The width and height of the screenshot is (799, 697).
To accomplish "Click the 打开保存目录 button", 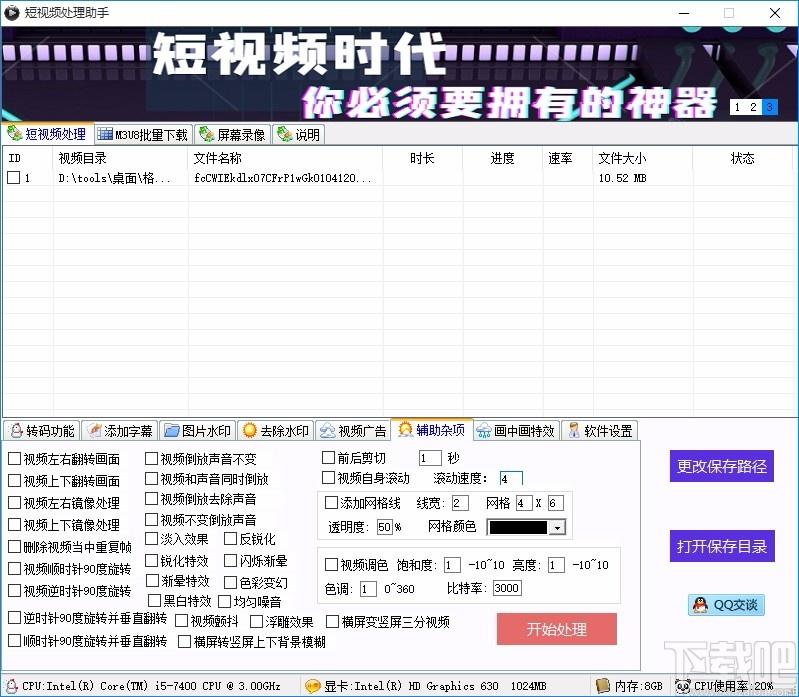I will click(x=722, y=546).
